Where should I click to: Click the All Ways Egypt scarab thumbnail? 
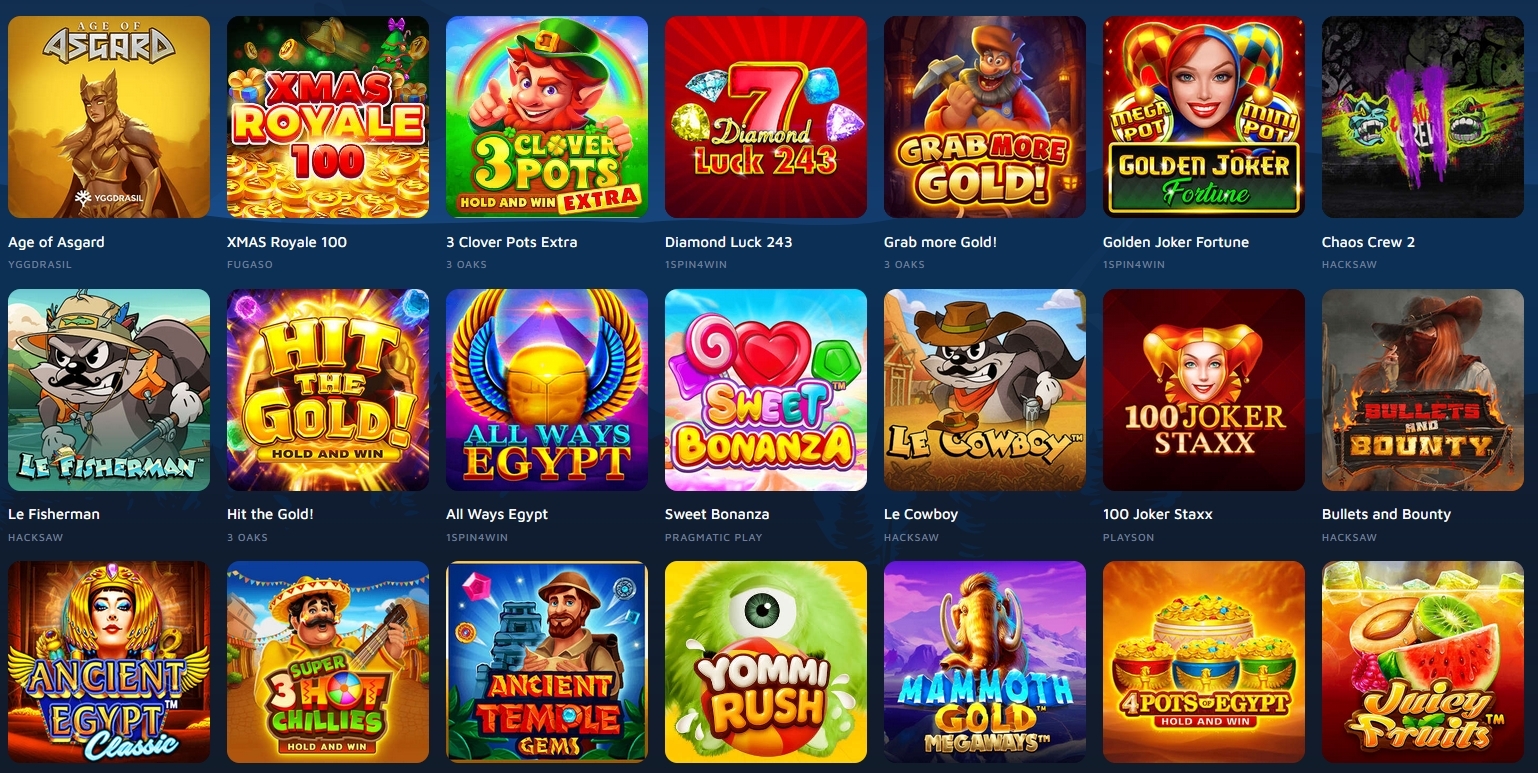coord(547,390)
